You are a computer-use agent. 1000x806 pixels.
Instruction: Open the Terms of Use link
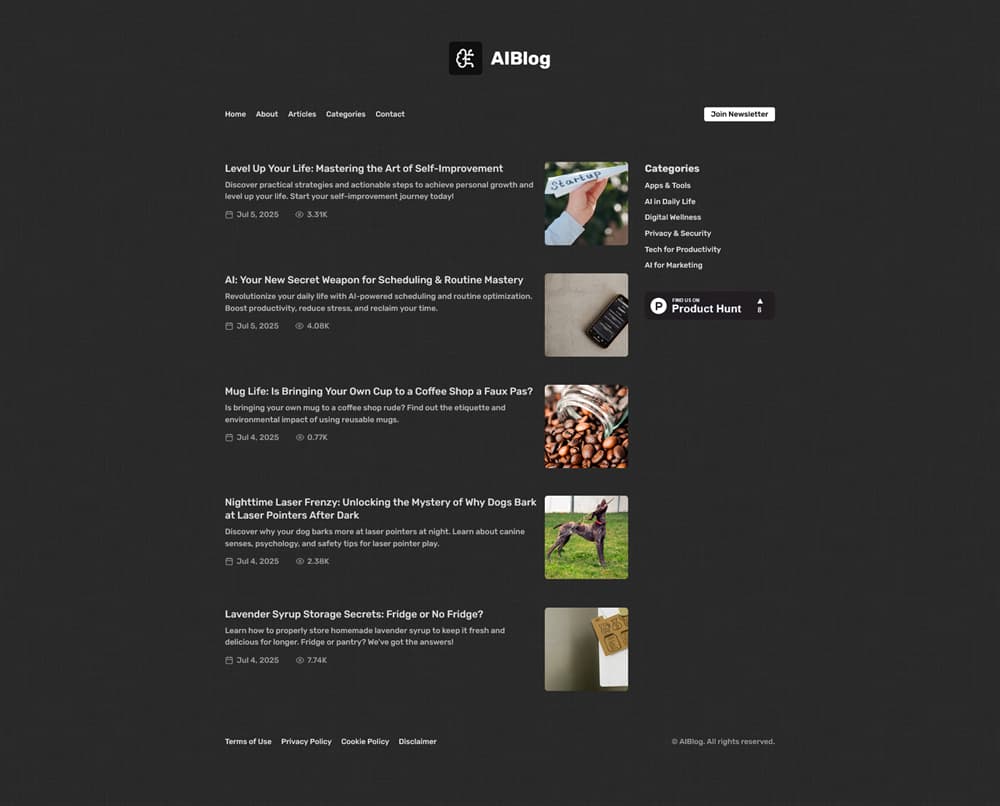(x=248, y=742)
